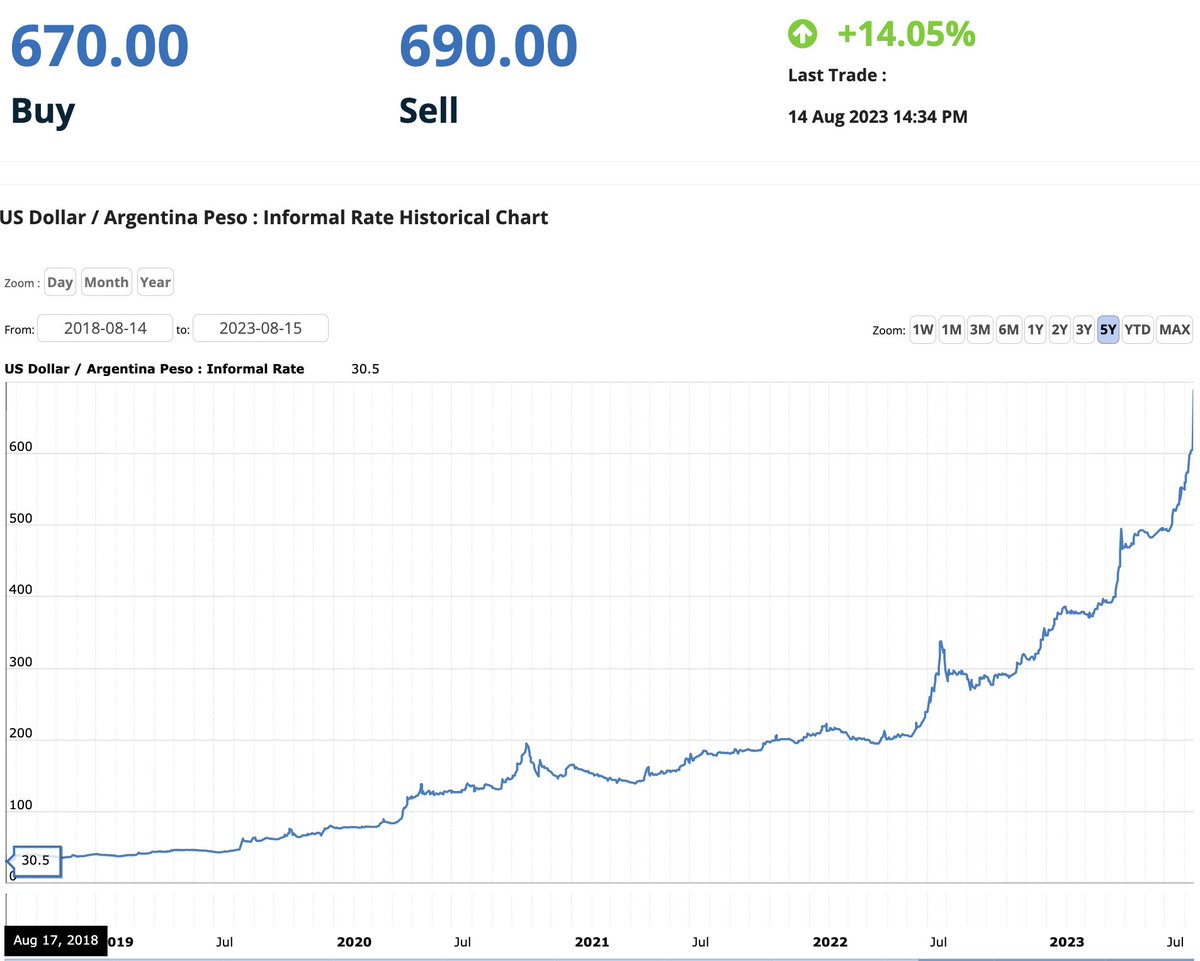The image size is (1200, 961).
Task: Set chart zoom to Year
Action: pyautogui.click(x=155, y=282)
